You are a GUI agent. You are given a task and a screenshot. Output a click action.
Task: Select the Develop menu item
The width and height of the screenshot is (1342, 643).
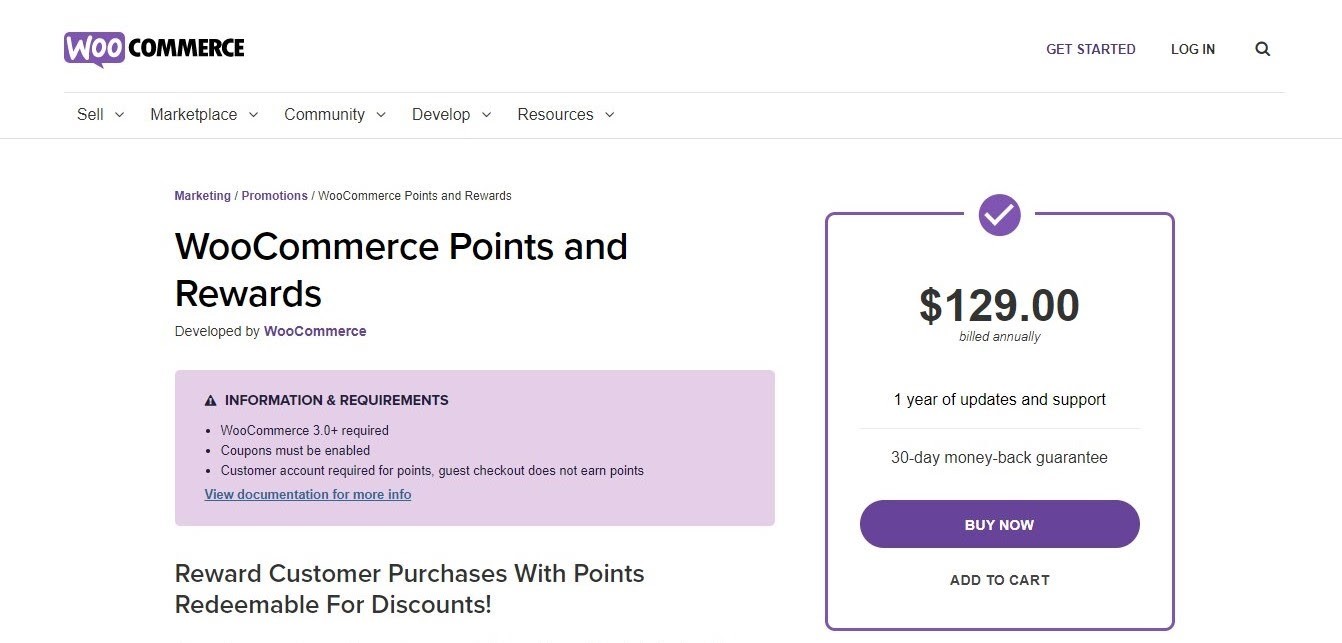(x=441, y=114)
